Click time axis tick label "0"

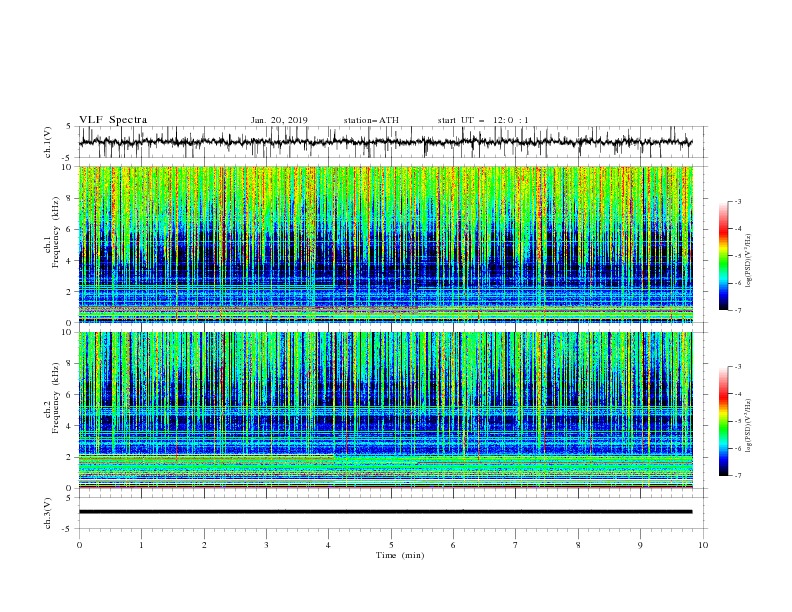pos(79,545)
